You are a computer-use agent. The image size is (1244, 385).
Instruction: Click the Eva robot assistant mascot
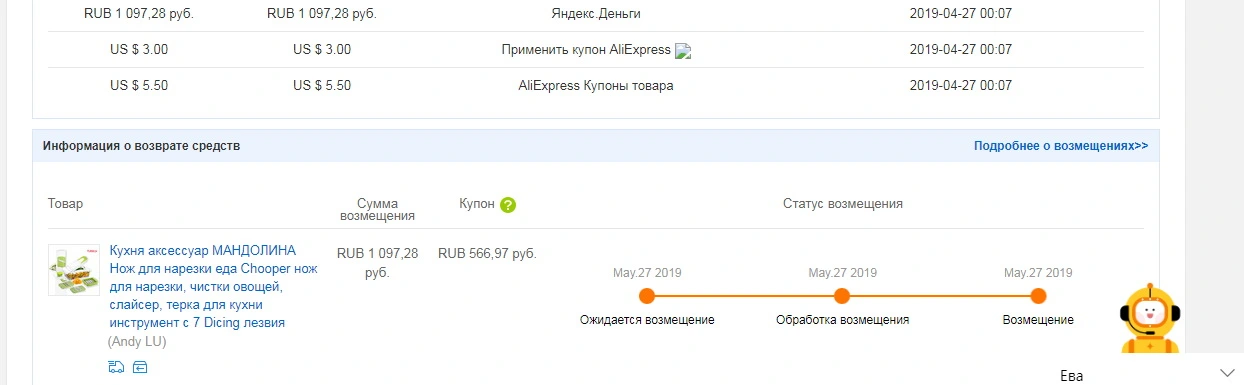1149,319
